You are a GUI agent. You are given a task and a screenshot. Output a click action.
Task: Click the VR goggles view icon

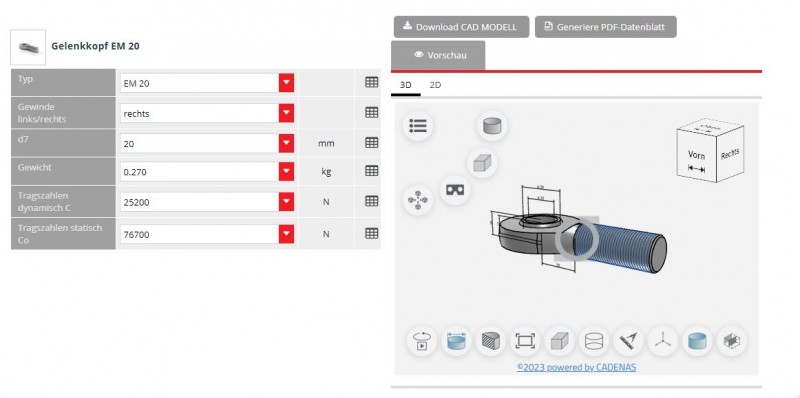pyautogui.click(x=455, y=190)
